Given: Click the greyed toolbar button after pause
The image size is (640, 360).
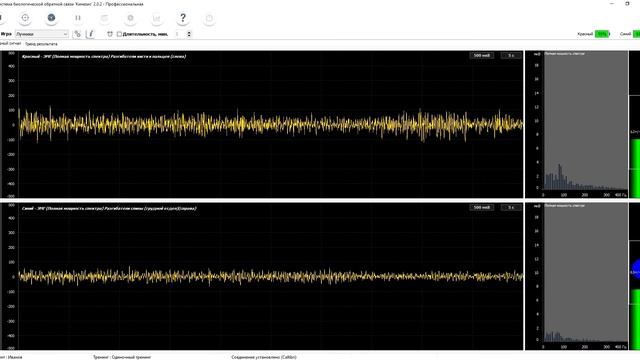Looking at the screenshot, I should coord(104,18).
